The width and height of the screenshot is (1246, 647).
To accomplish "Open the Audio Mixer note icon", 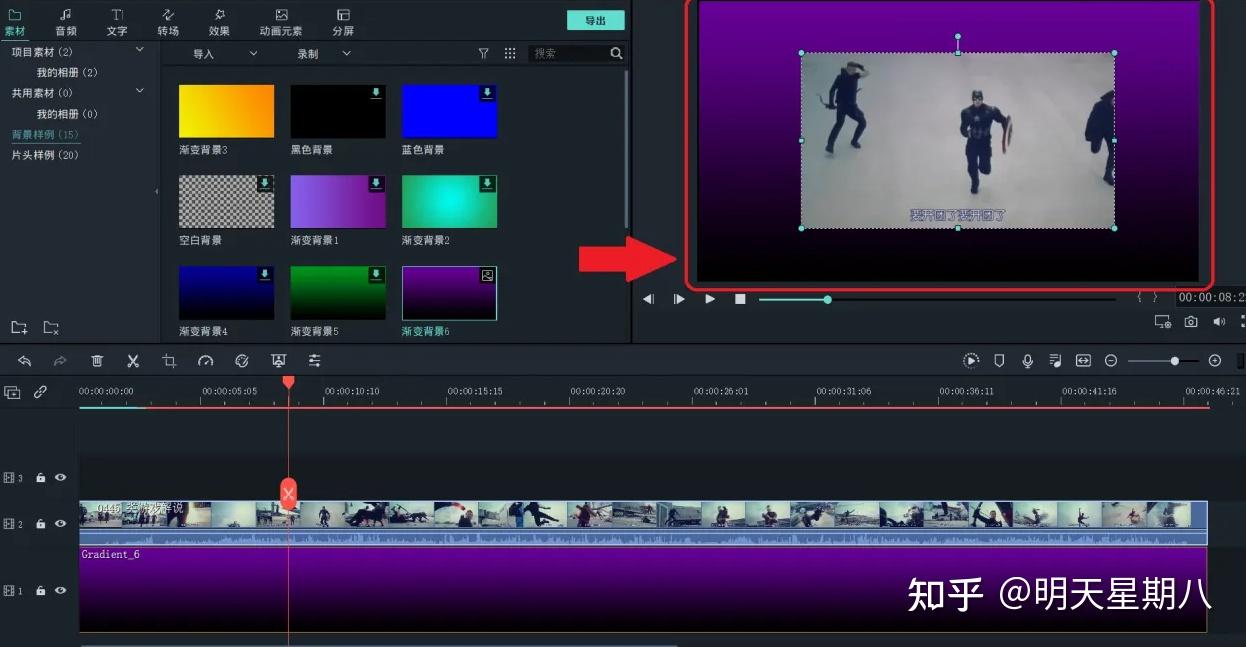I will [x=1055, y=361].
